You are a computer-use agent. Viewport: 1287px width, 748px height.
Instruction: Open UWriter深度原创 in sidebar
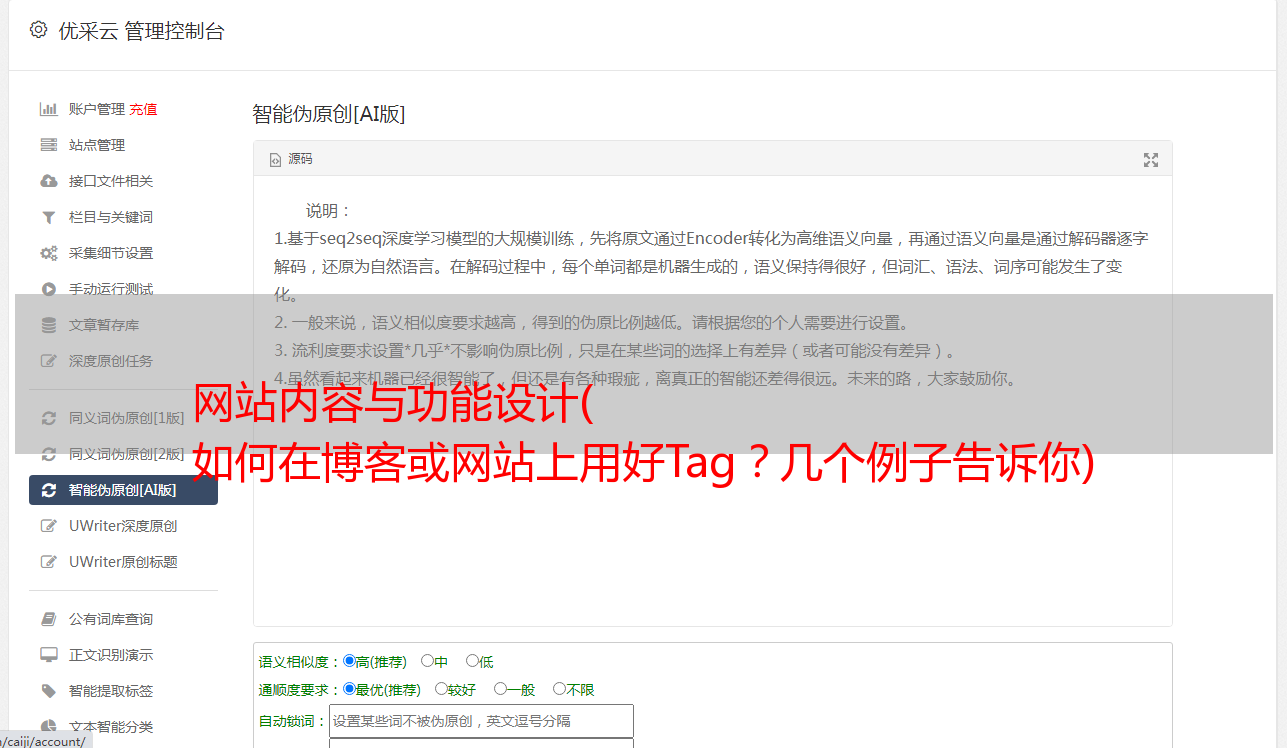[x=123, y=526]
